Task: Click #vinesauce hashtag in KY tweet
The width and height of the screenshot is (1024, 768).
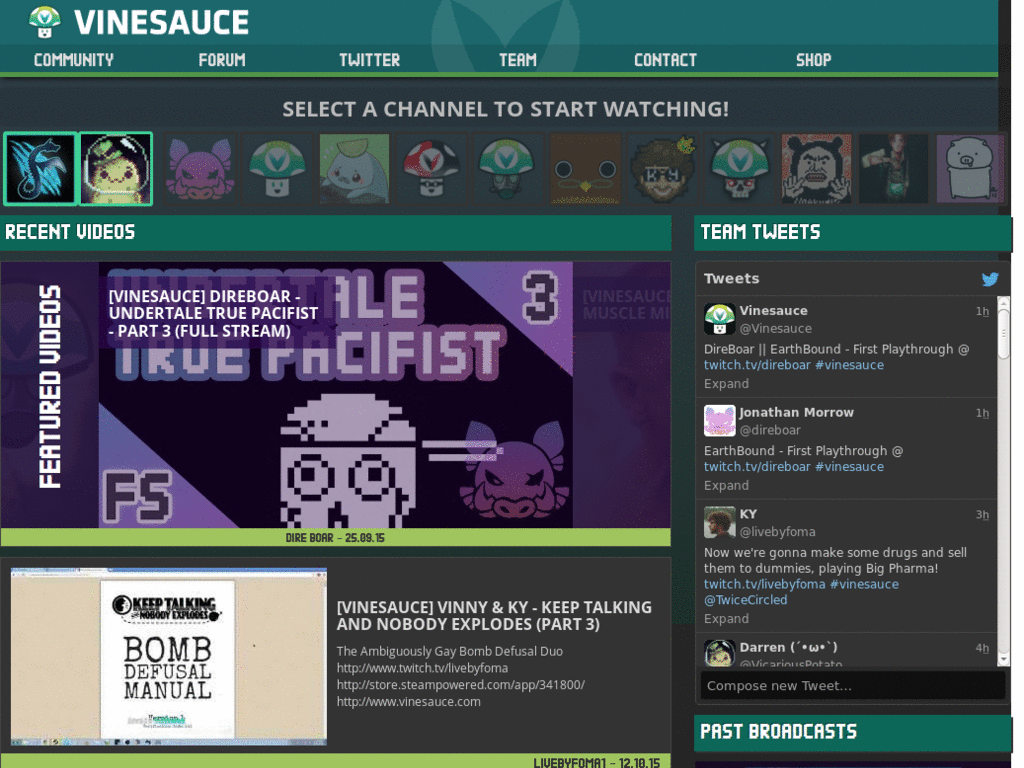Action: (x=864, y=584)
